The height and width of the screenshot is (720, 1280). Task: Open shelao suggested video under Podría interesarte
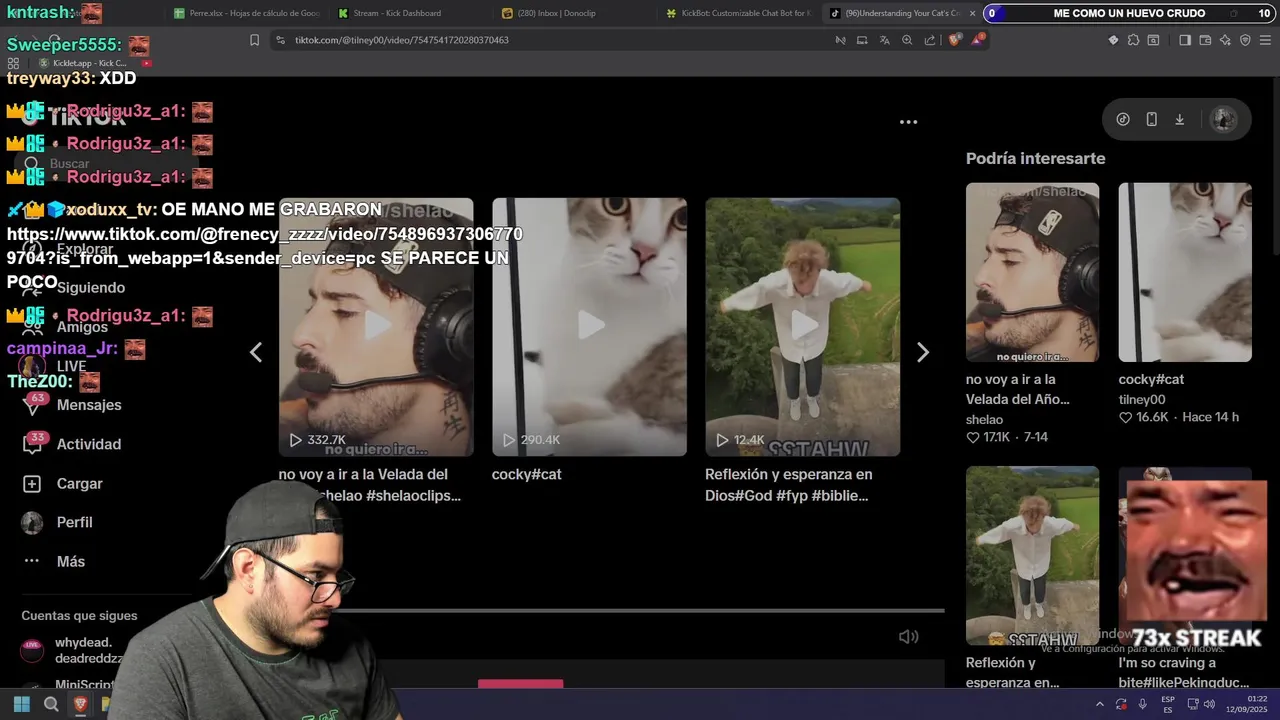[1032, 272]
